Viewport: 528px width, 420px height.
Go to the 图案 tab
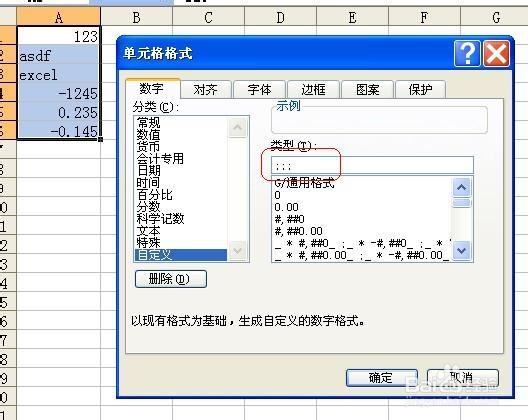click(367, 90)
